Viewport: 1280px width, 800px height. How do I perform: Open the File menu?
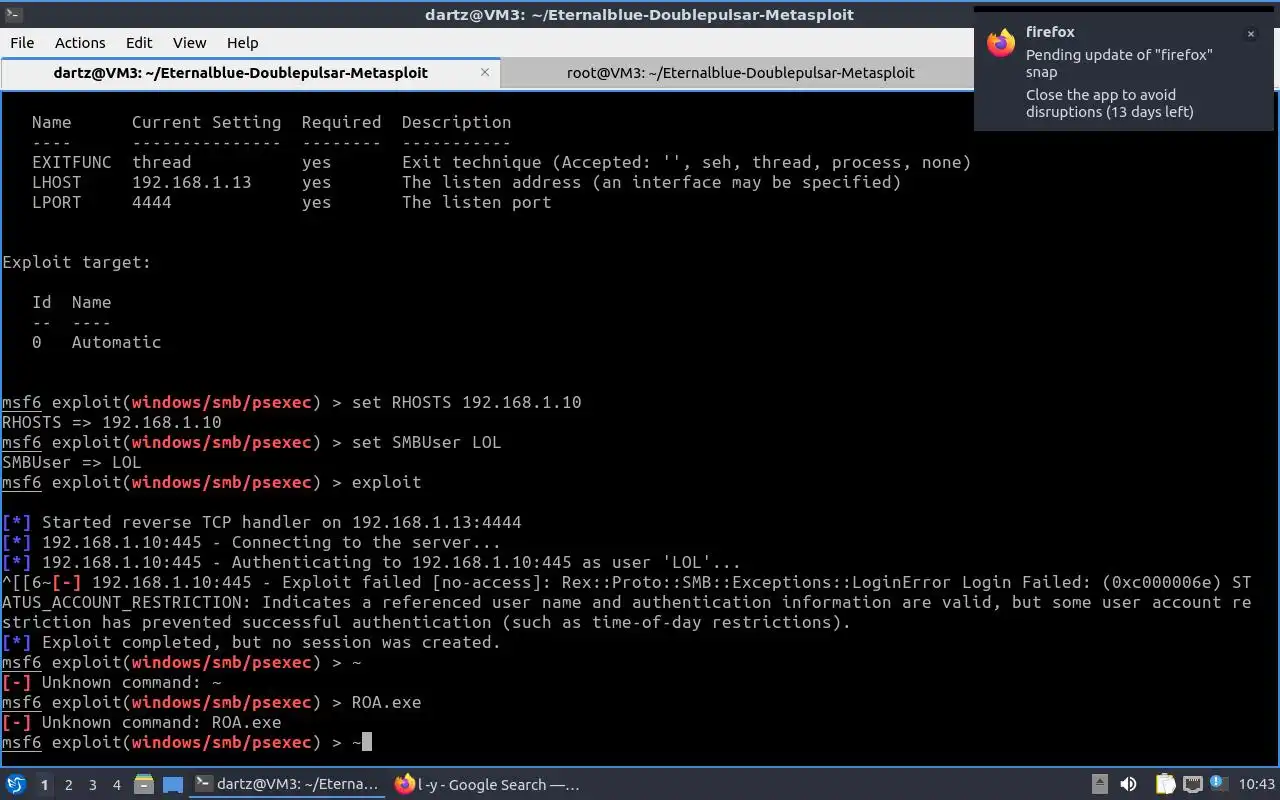[x=22, y=43]
